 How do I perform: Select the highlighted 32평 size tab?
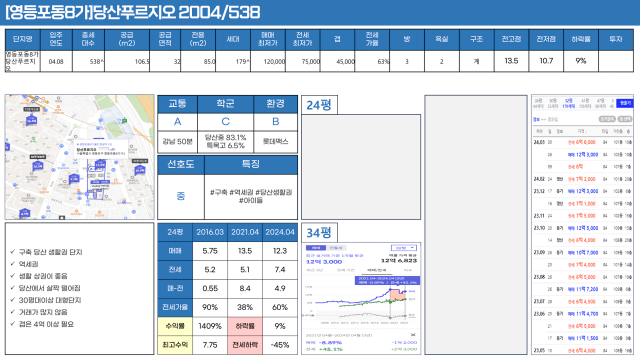tap(569, 103)
